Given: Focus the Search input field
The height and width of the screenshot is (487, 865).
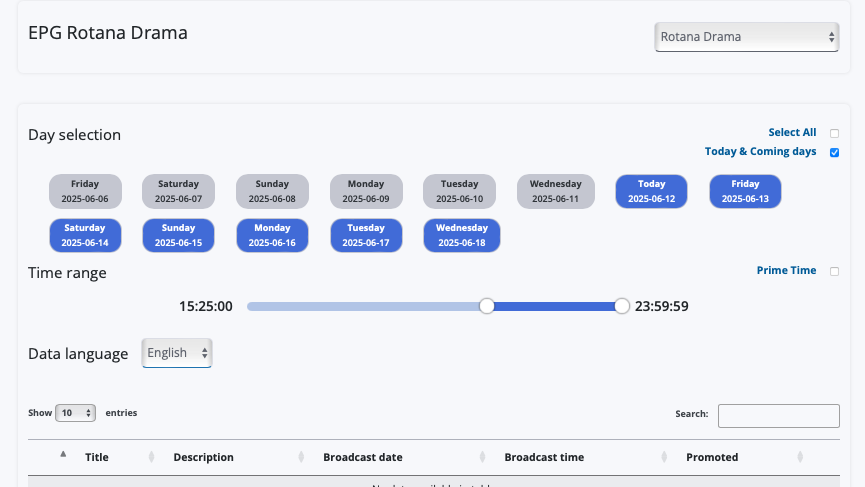Looking at the screenshot, I should tap(778, 416).
